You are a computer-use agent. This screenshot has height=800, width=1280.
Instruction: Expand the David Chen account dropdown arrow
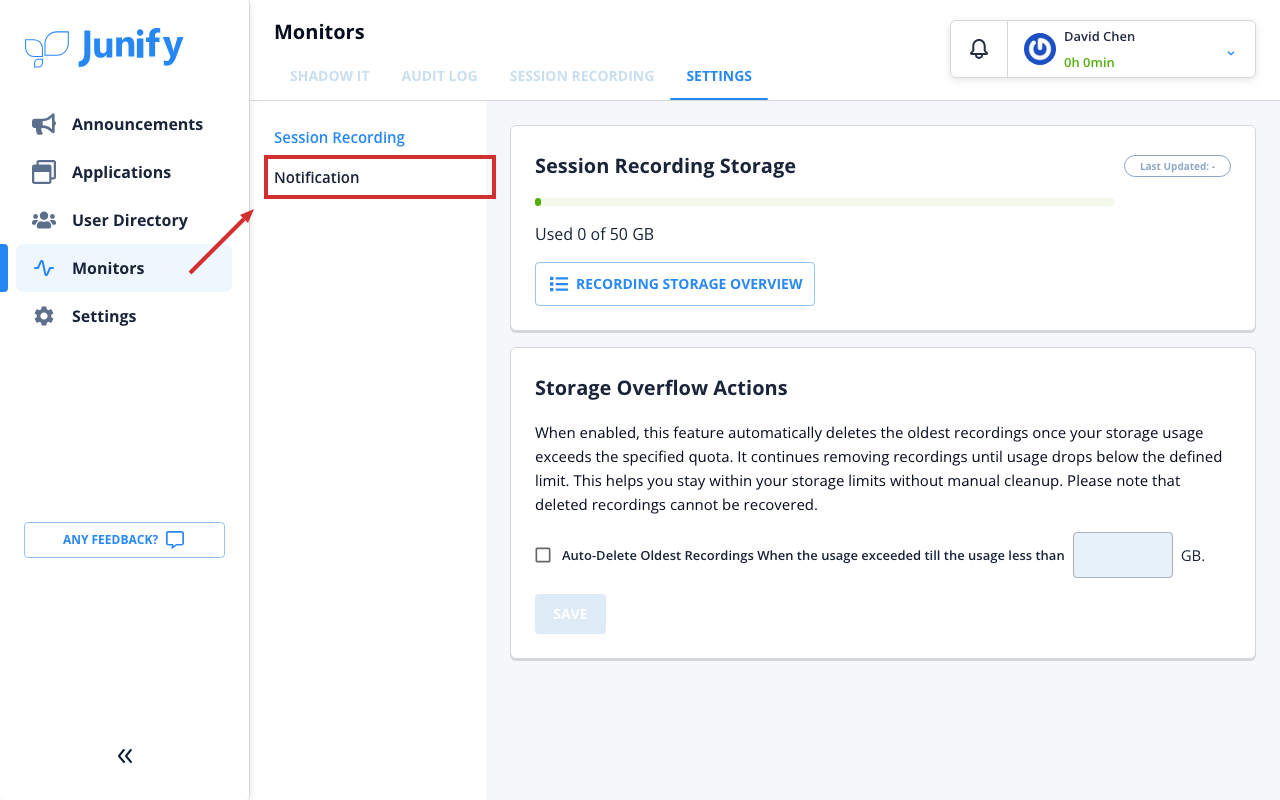1231,52
